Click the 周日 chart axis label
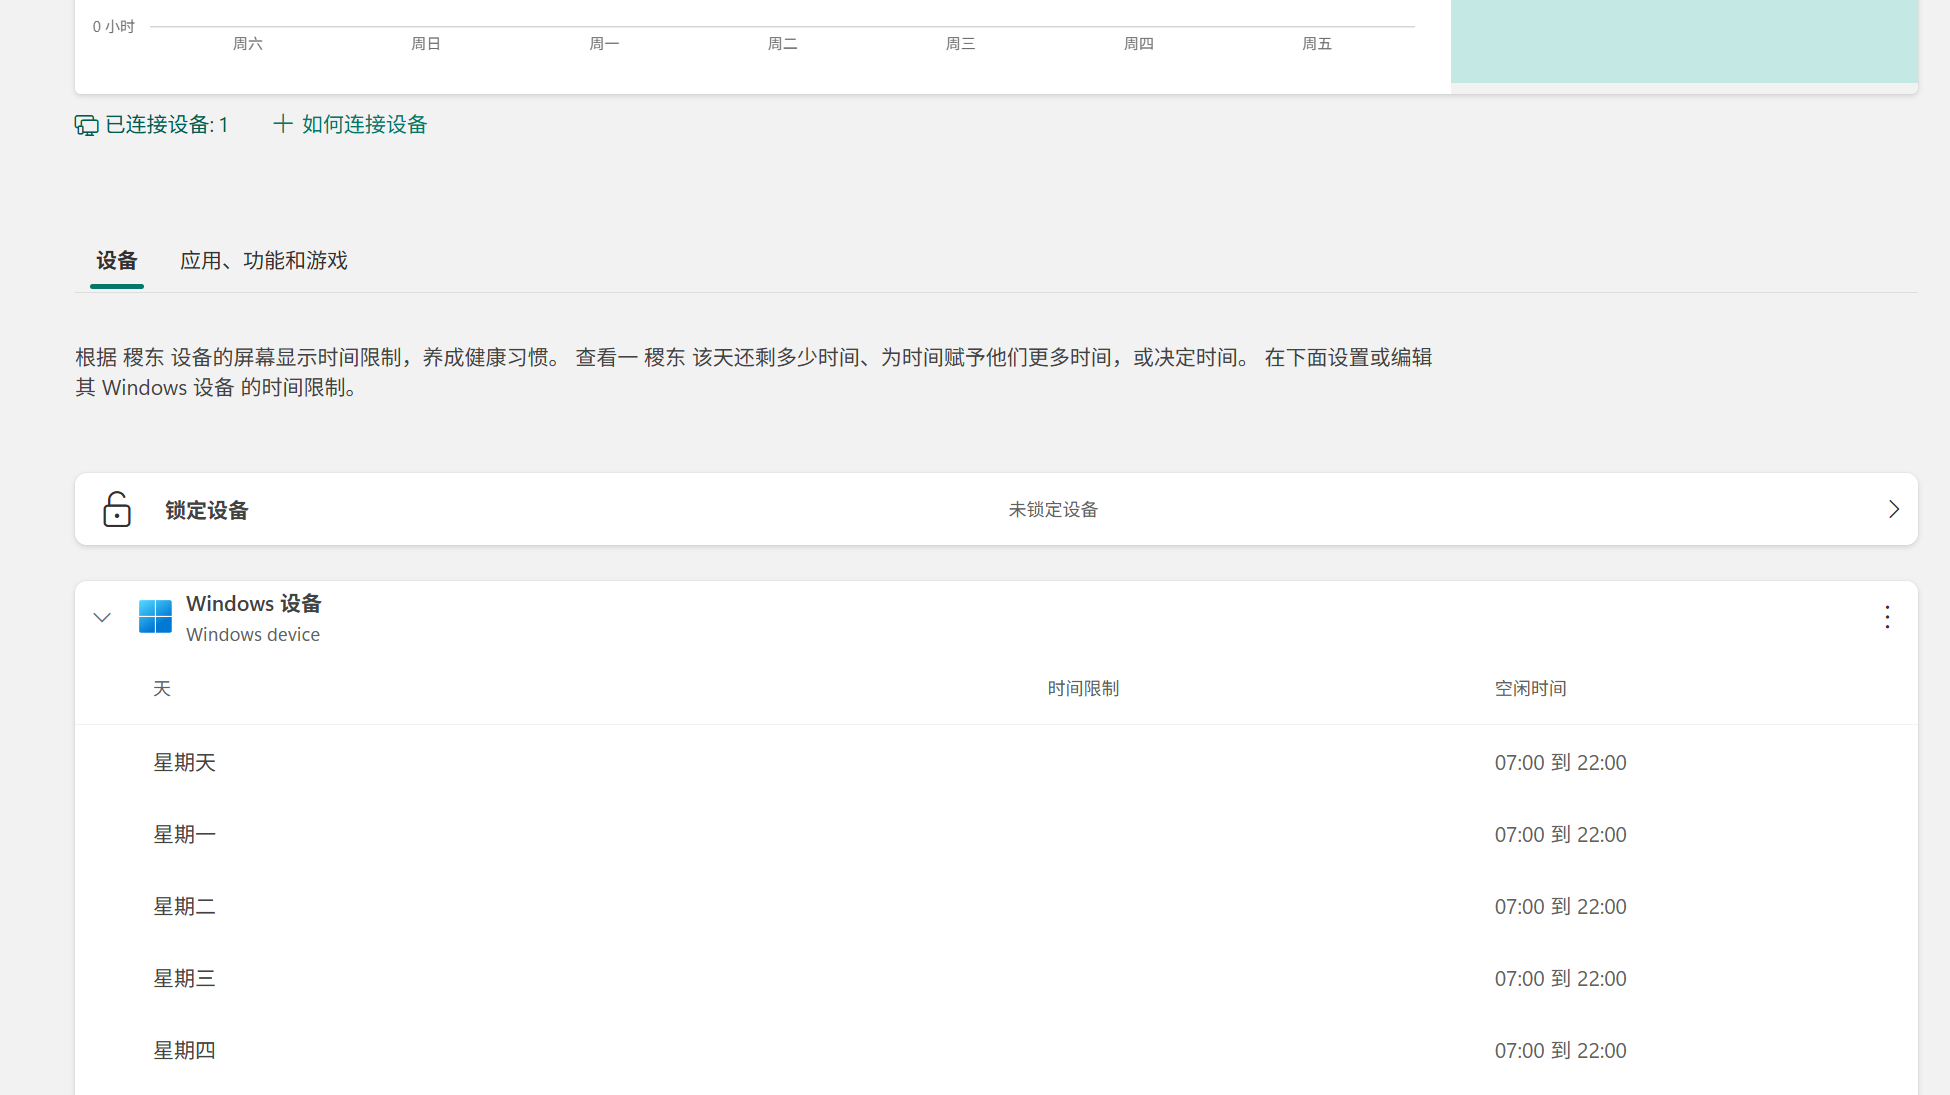Viewport: 1950px width, 1095px height. 426,43
